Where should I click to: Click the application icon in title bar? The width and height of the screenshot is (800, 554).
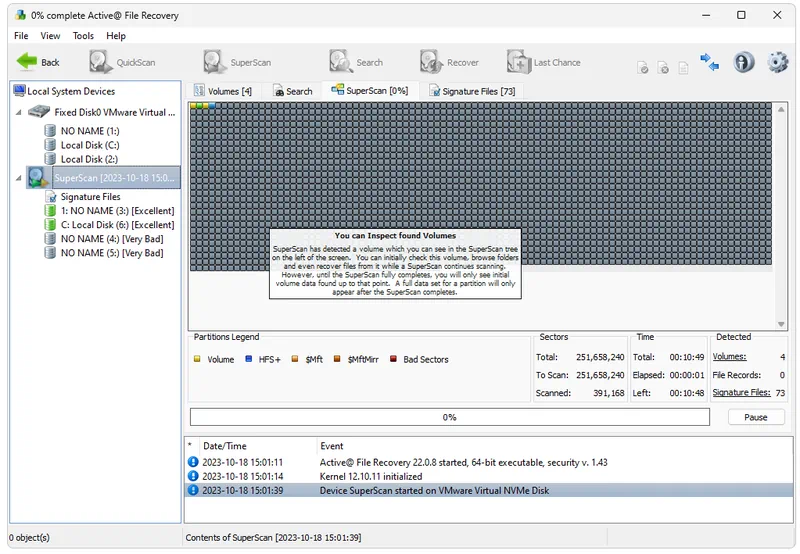coord(20,15)
